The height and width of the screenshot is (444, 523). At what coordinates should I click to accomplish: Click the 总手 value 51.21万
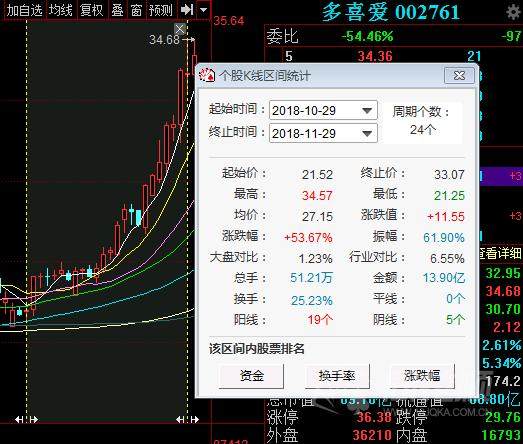point(311,278)
